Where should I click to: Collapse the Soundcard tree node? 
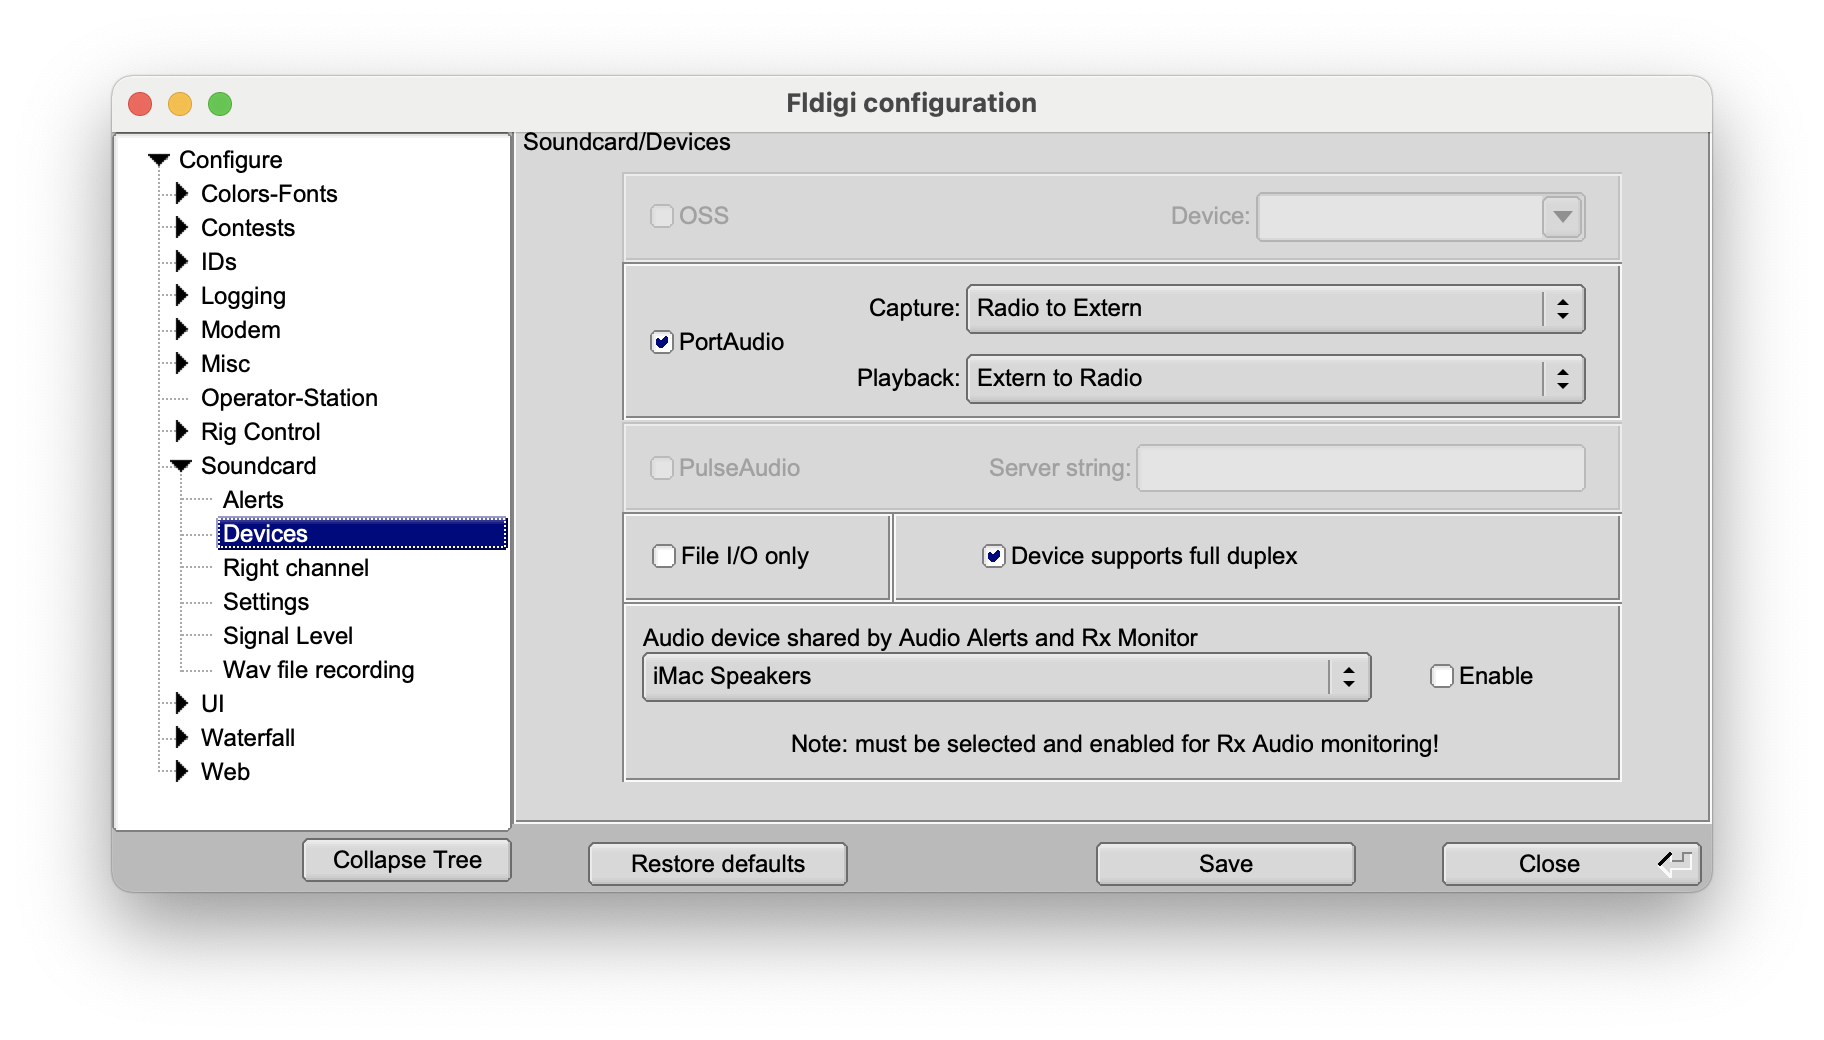pos(181,466)
